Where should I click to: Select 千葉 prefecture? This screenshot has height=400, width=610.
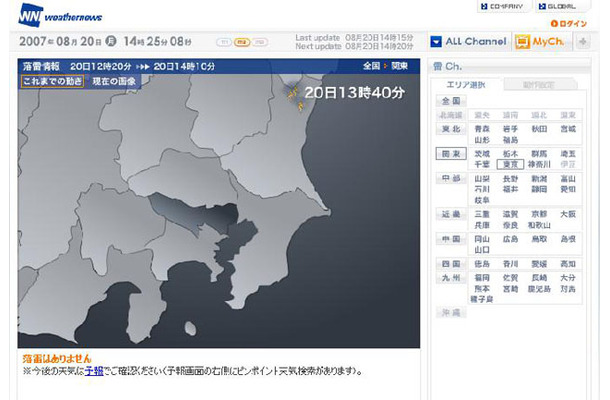(482, 164)
